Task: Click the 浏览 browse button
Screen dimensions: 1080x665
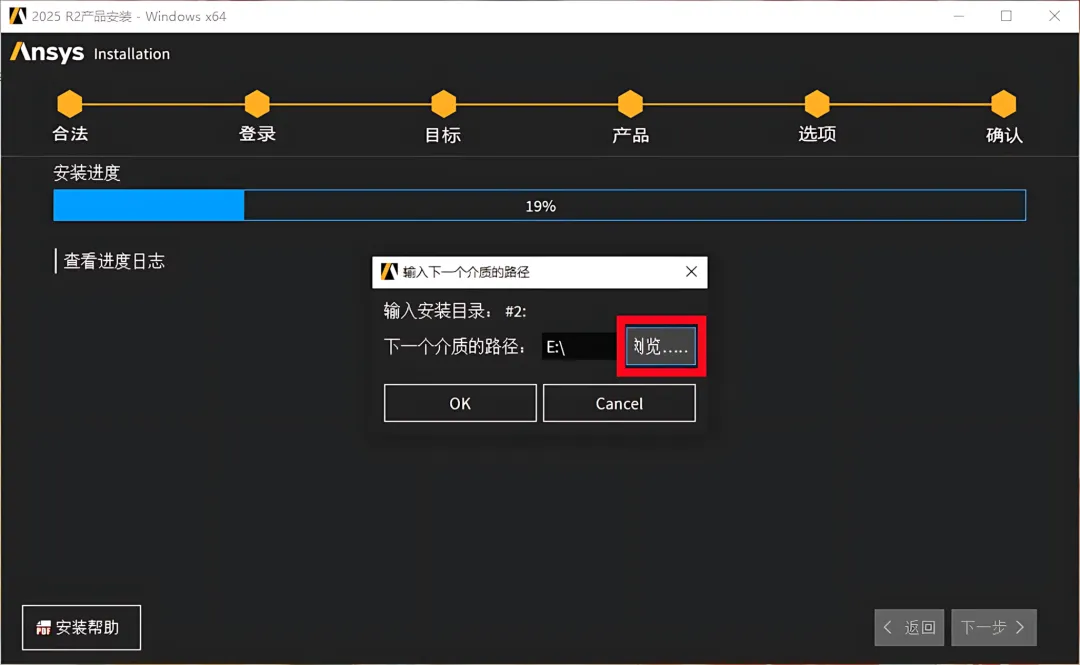Action: 661,346
